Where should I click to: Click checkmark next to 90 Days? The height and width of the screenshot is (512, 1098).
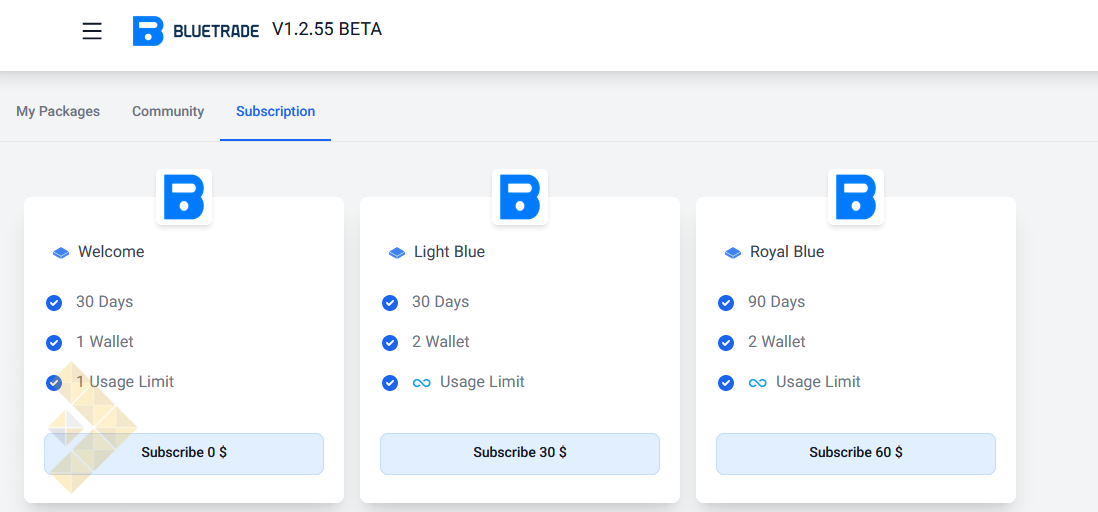(726, 303)
